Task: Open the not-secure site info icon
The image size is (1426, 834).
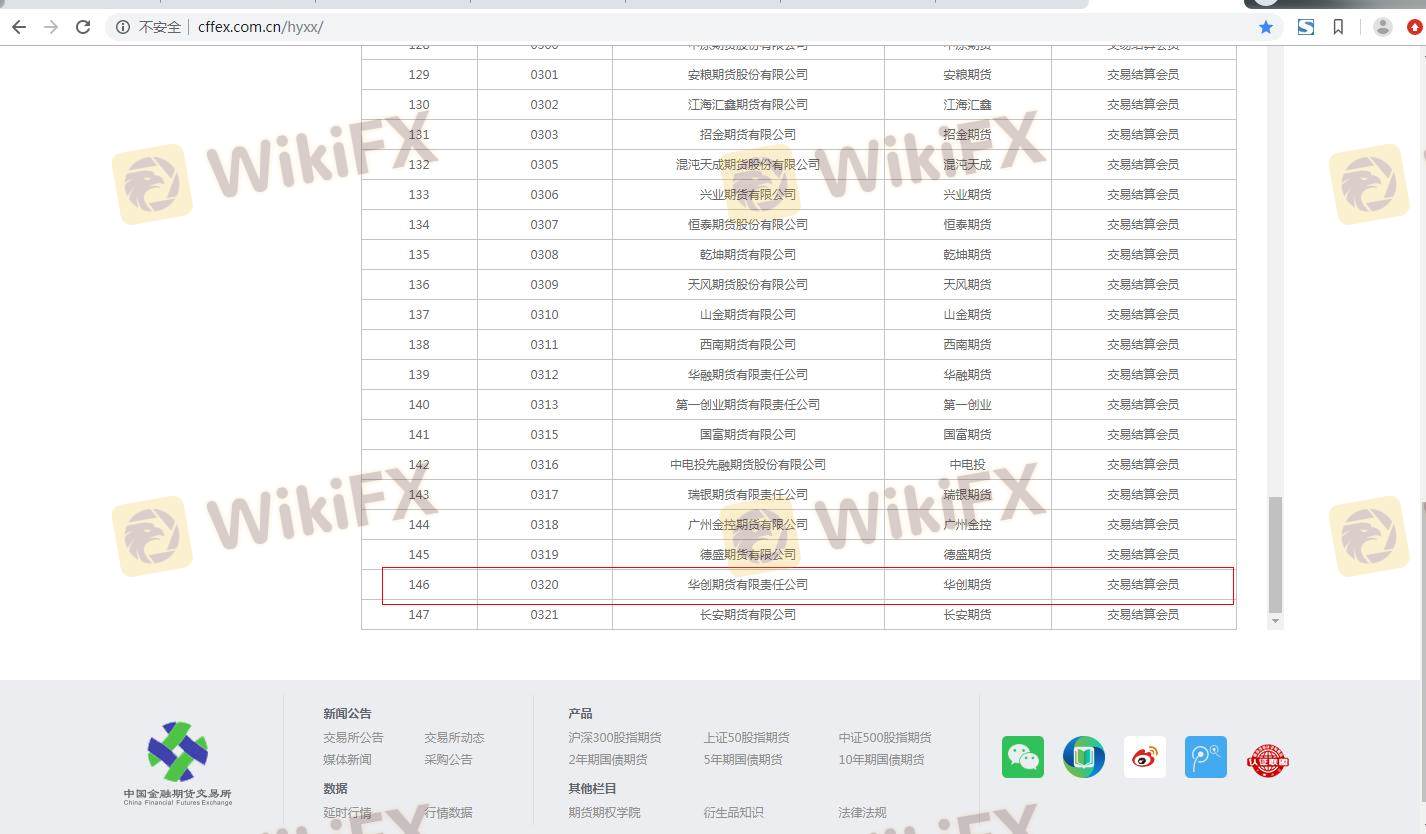Action: (123, 27)
